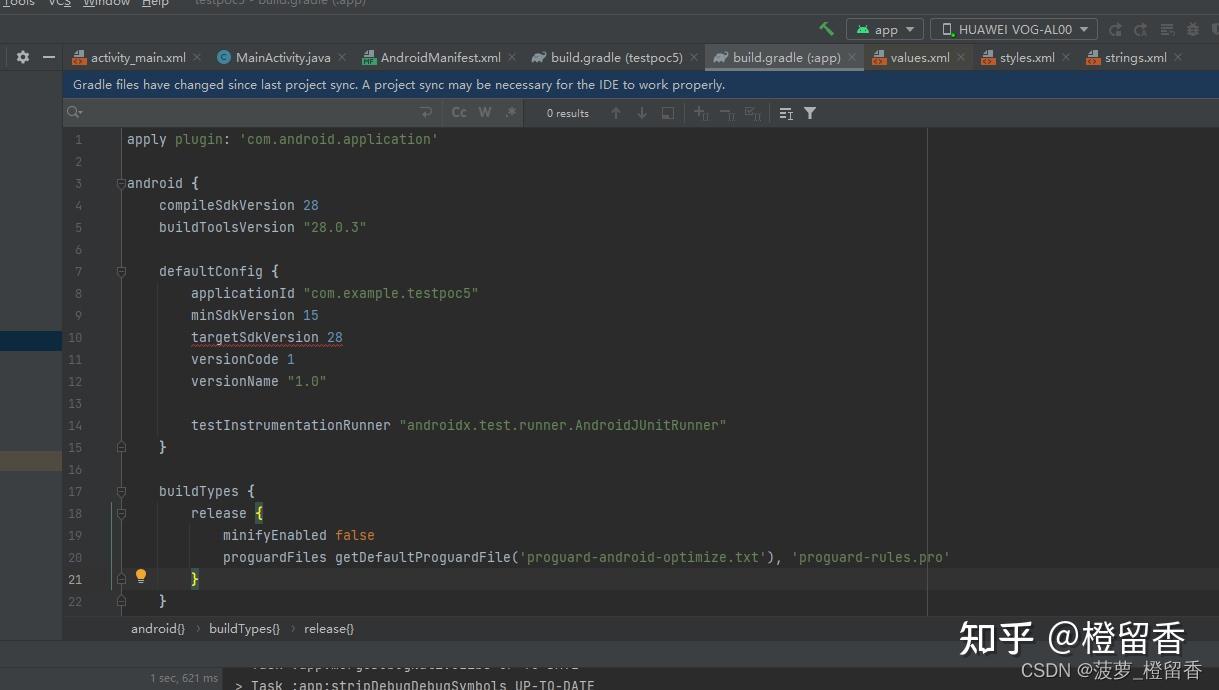Close the activity_main.xml tab
Screen dimensions: 1219x690
pos(197,58)
